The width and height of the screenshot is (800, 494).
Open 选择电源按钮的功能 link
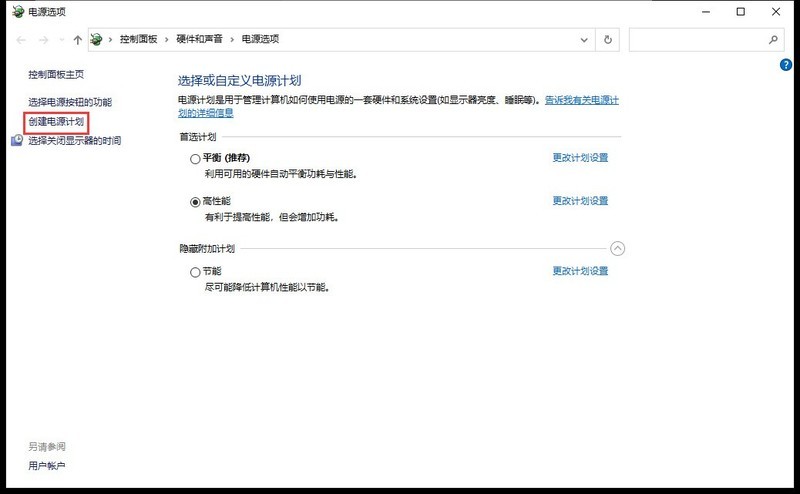[x=70, y=102]
